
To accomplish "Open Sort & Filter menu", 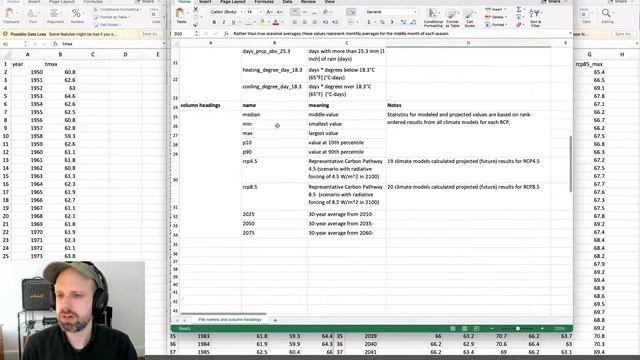I will click(535, 18).
